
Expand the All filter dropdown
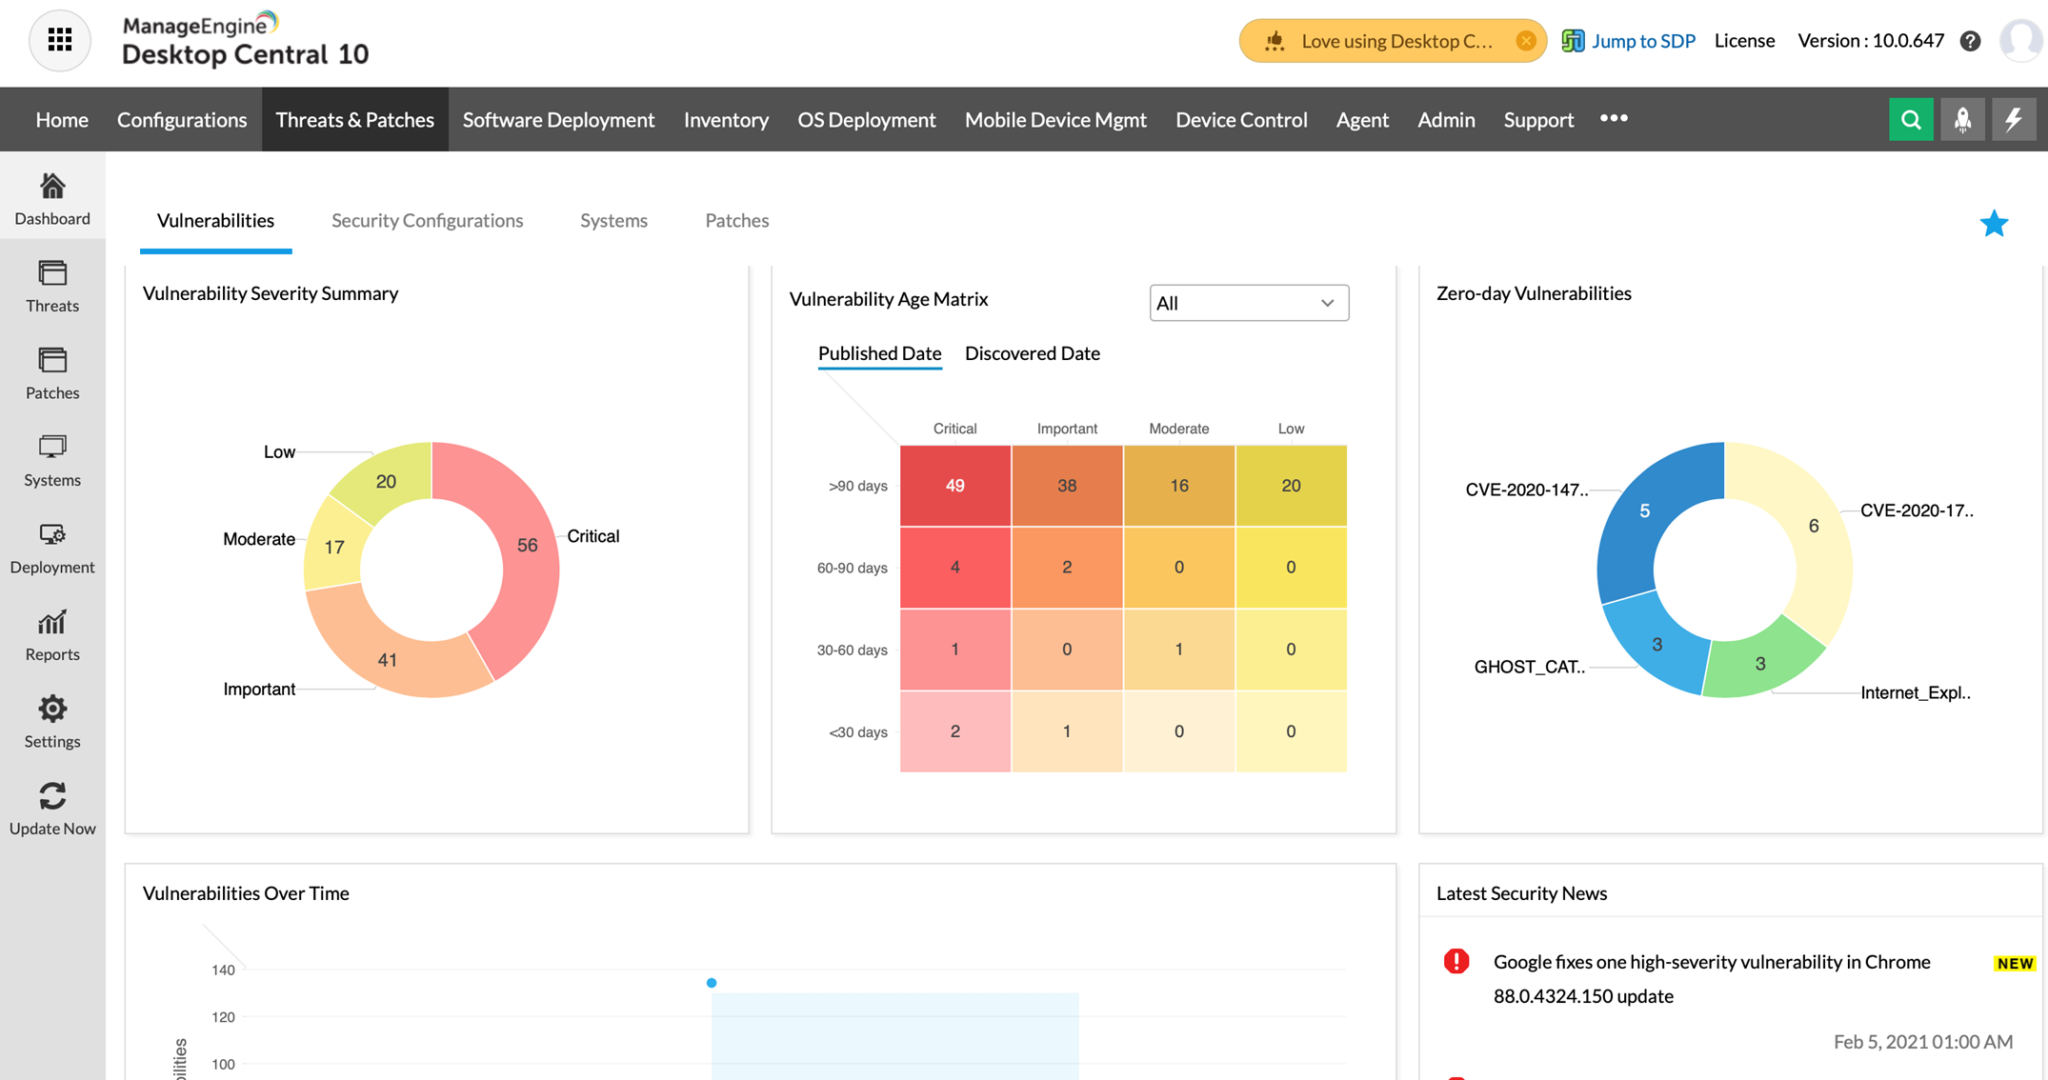[x=1248, y=303]
